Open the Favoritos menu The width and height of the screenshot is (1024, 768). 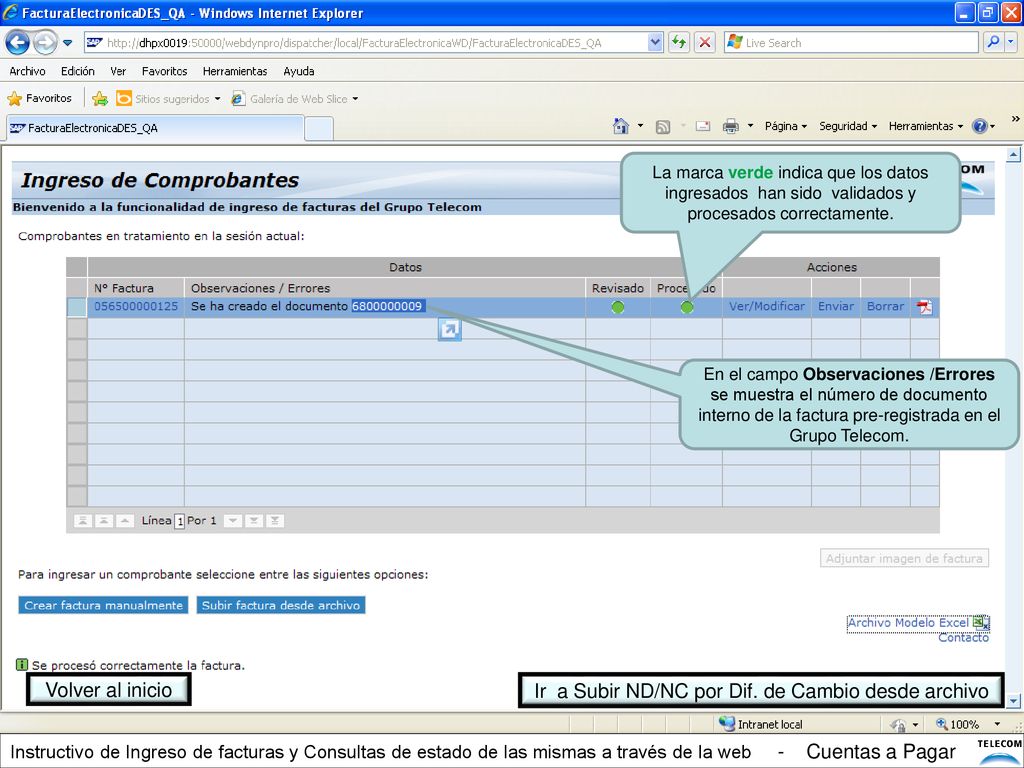(165, 71)
